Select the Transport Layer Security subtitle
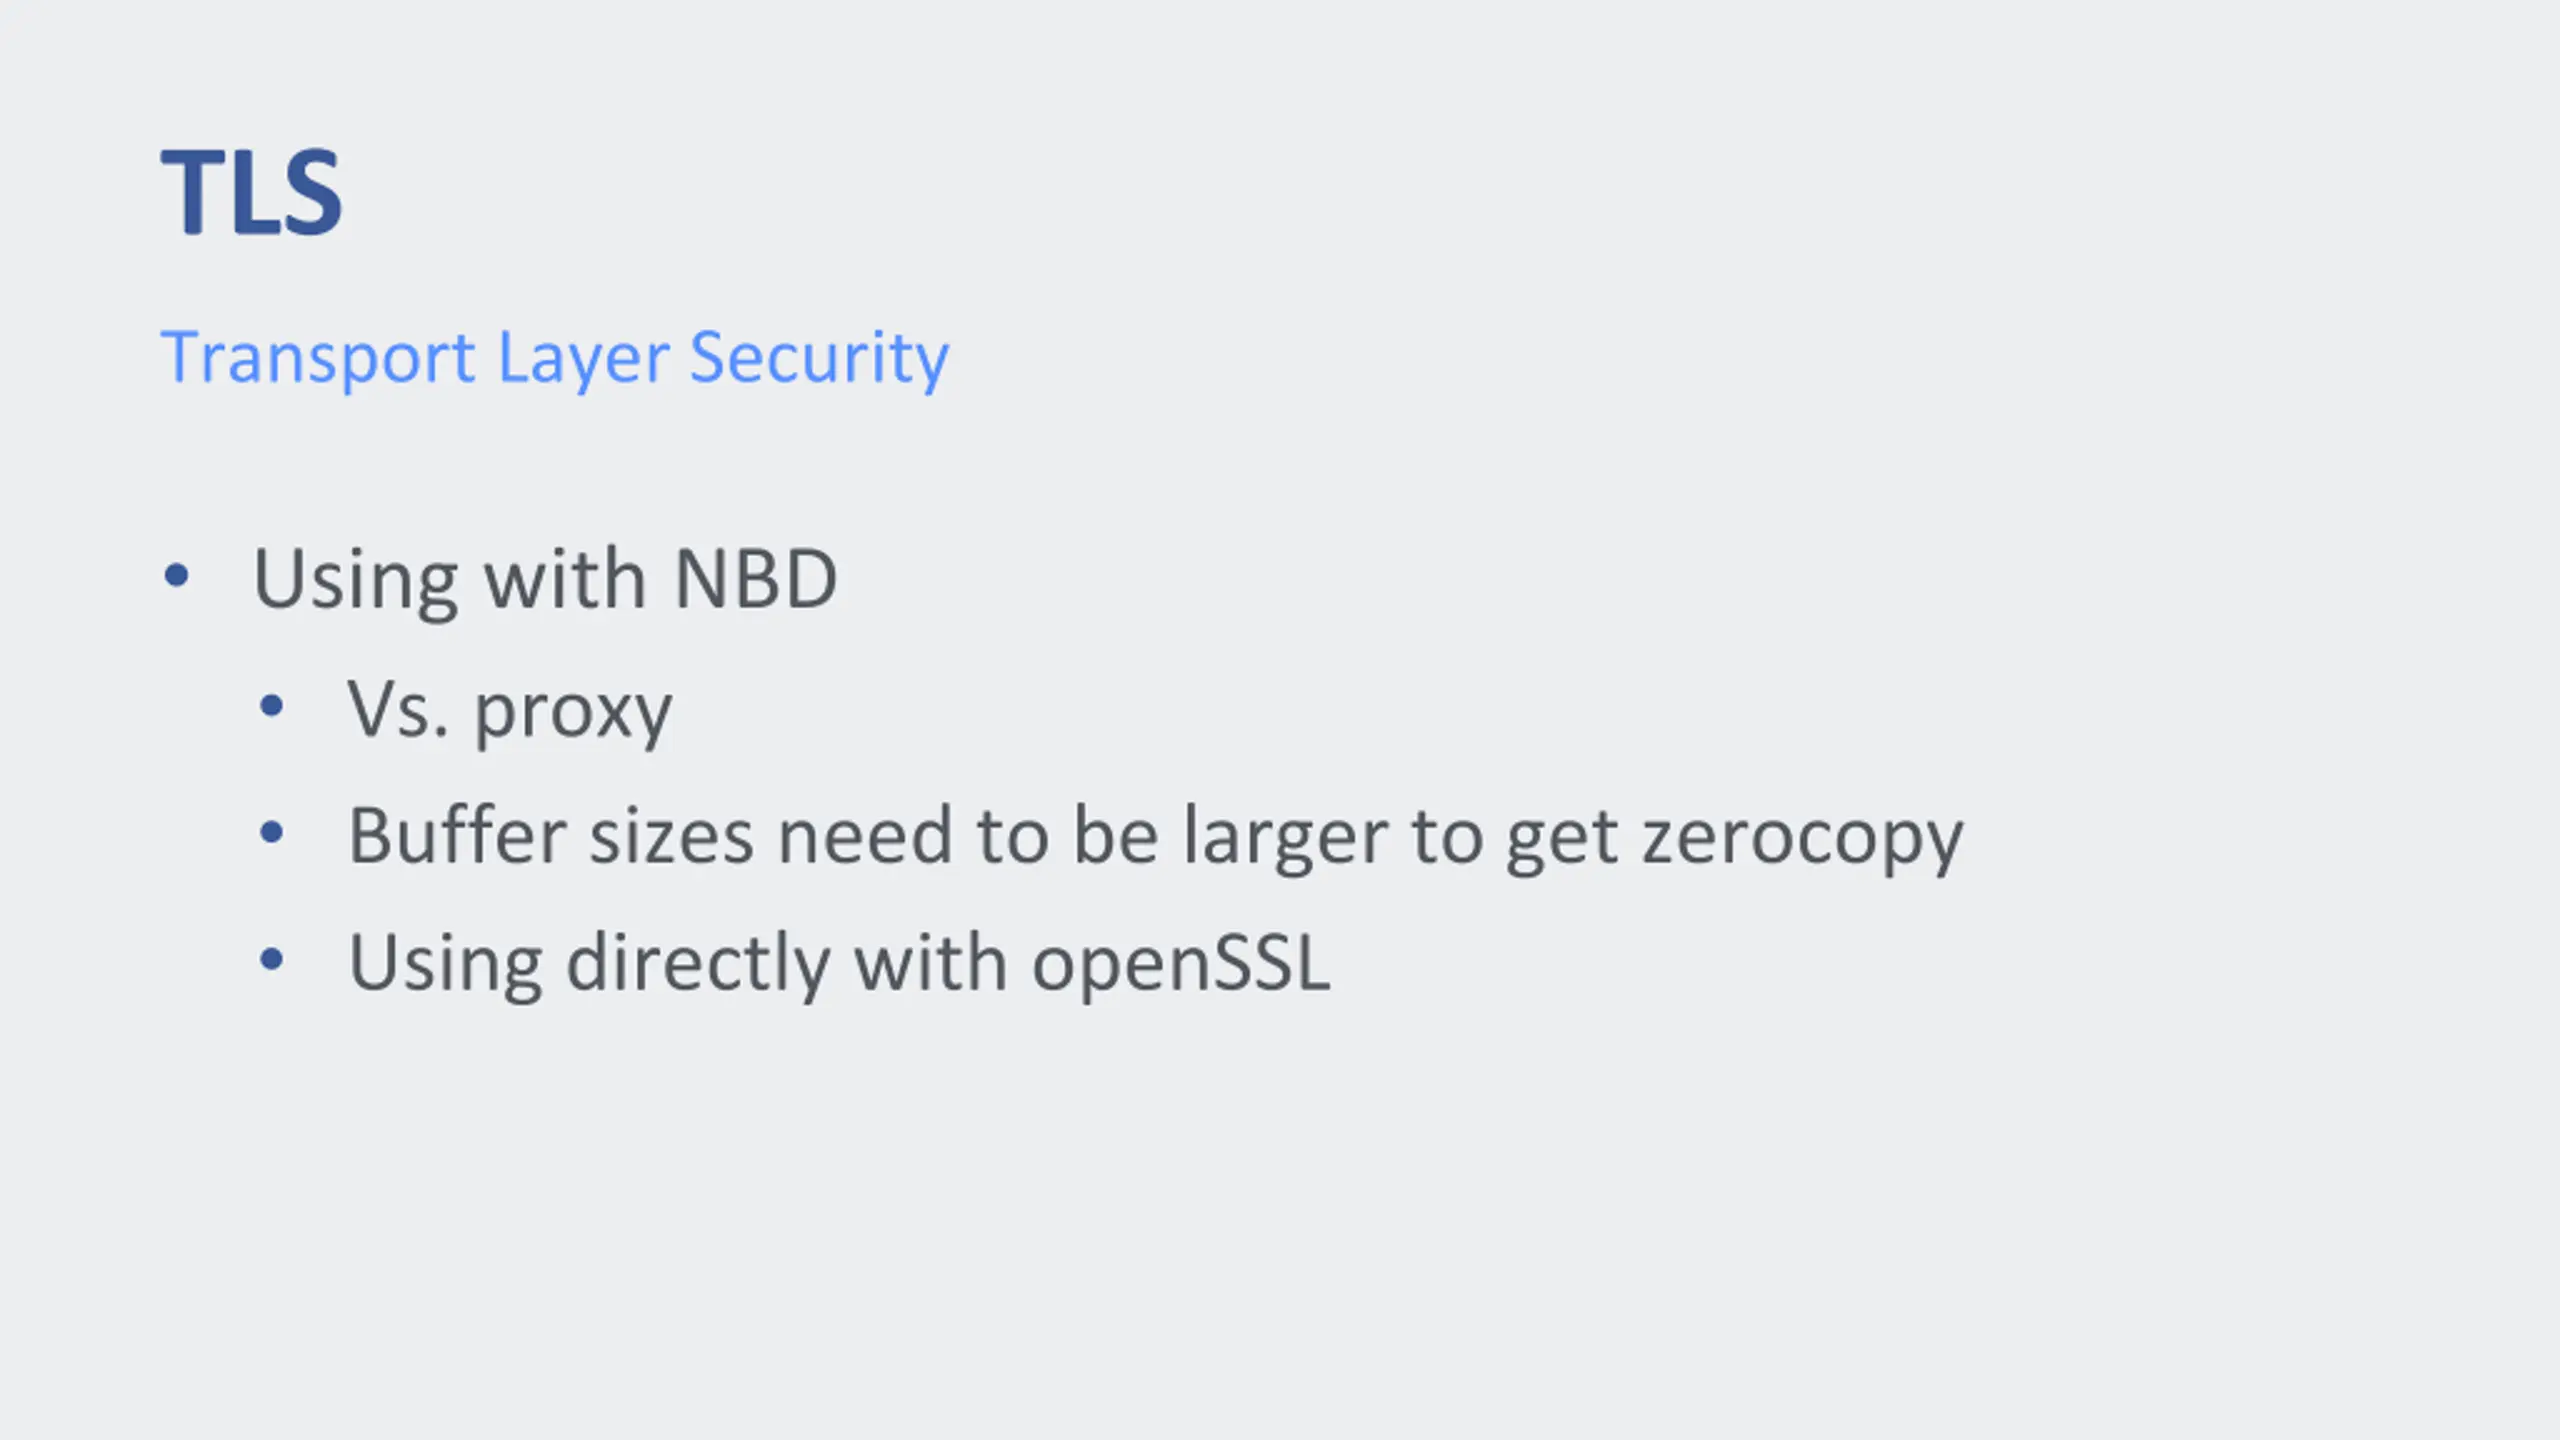Screen dimensions: 2560x1440 [555, 357]
